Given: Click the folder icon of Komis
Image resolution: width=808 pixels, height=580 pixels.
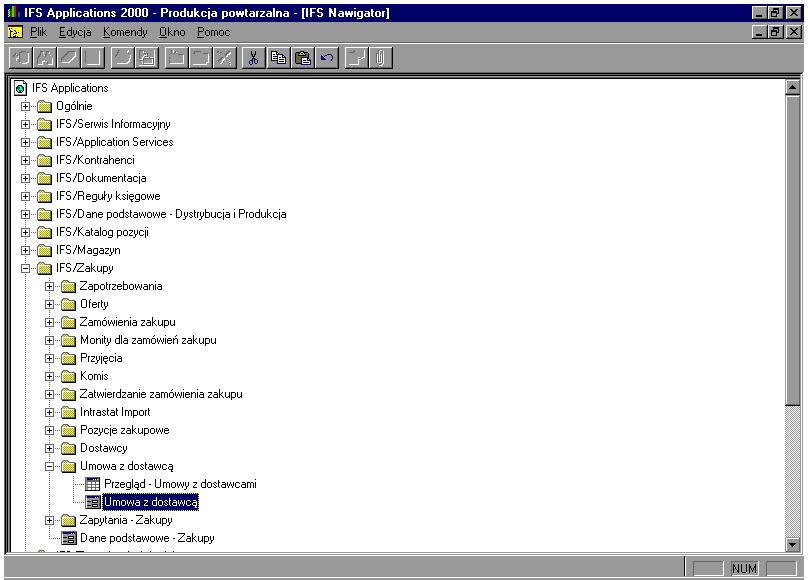Looking at the screenshot, I should click(x=69, y=376).
